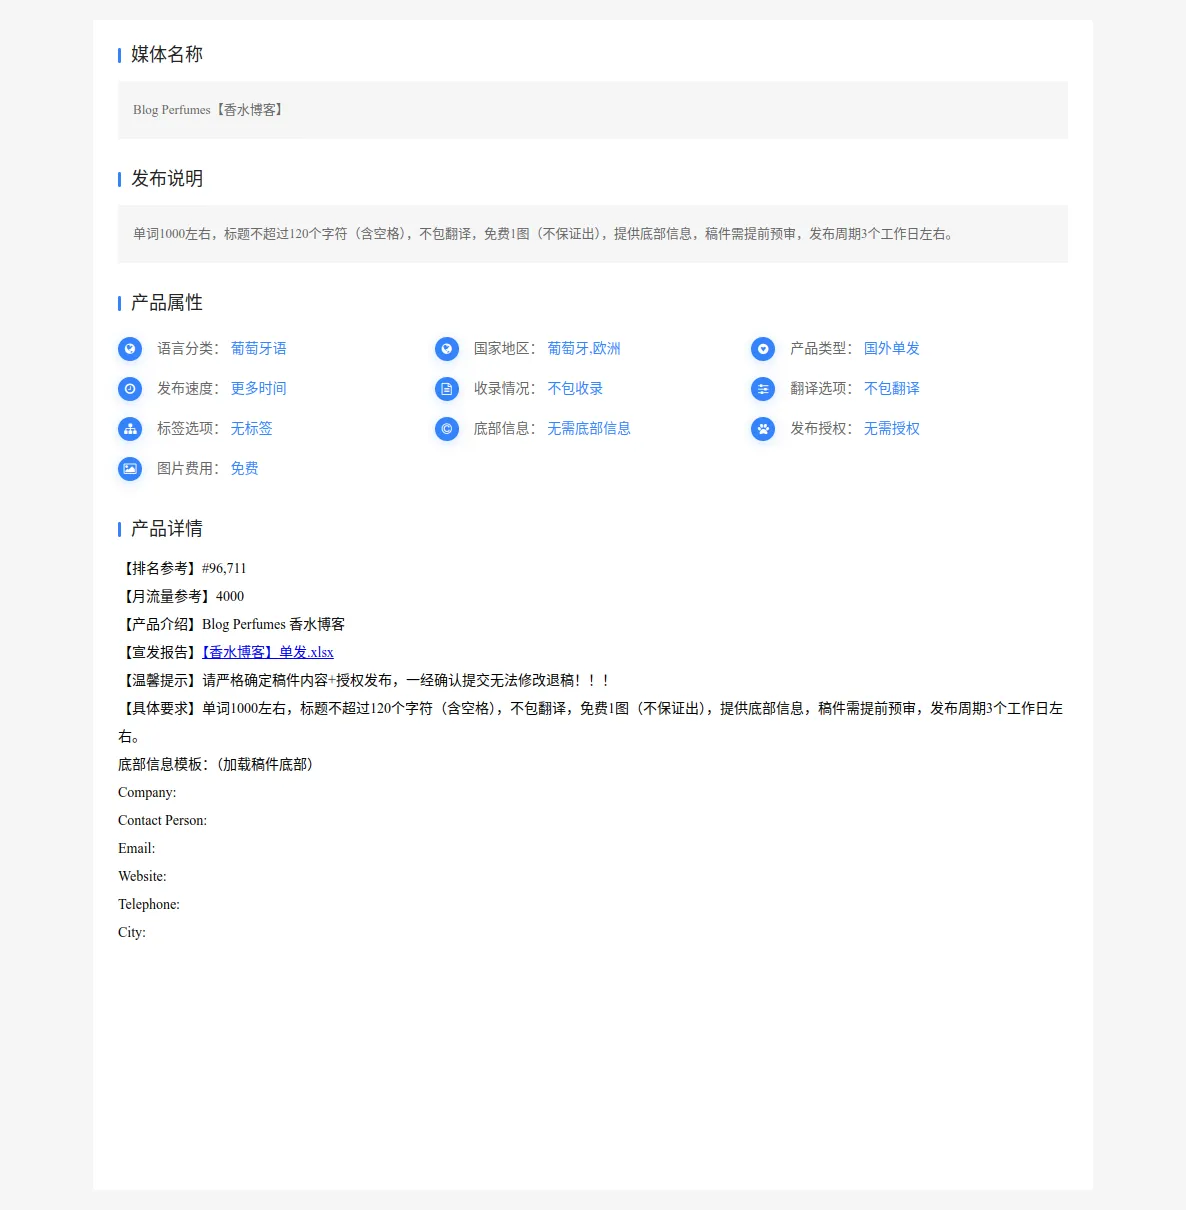Select the 葡萄牙,欧洲 region value
The image size is (1186, 1210).
tap(584, 348)
